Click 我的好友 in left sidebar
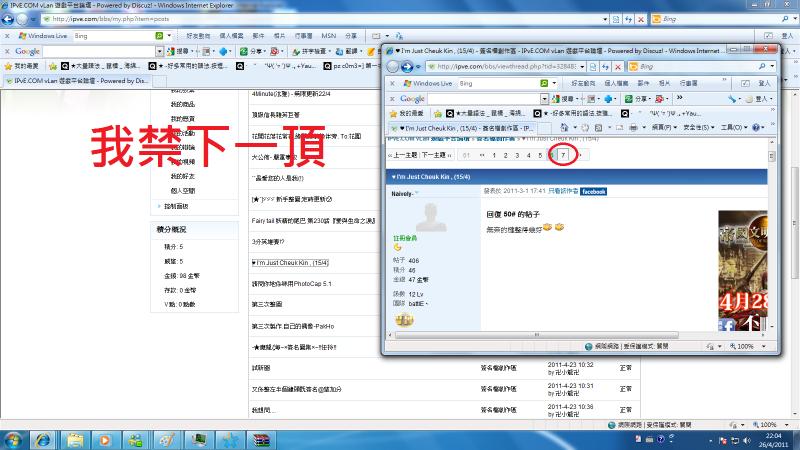 [x=182, y=176]
